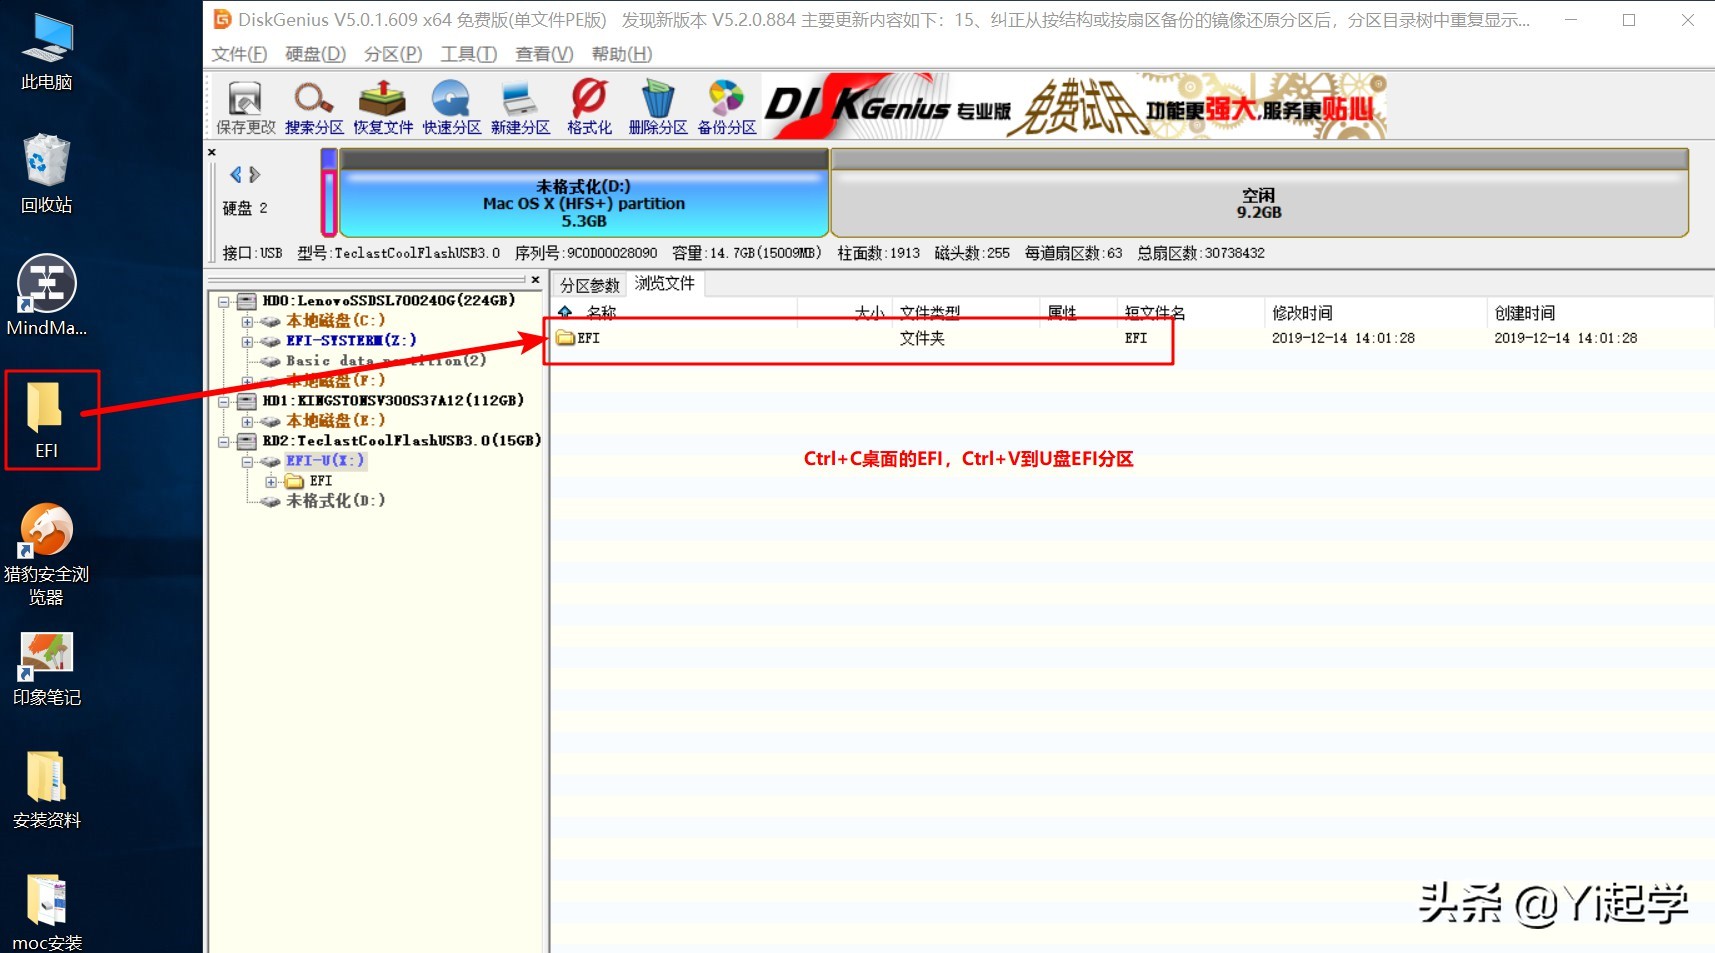1715x953 pixels.
Task: Launch the 恢复文件 (Recover Files) tool
Action: tap(383, 107)
